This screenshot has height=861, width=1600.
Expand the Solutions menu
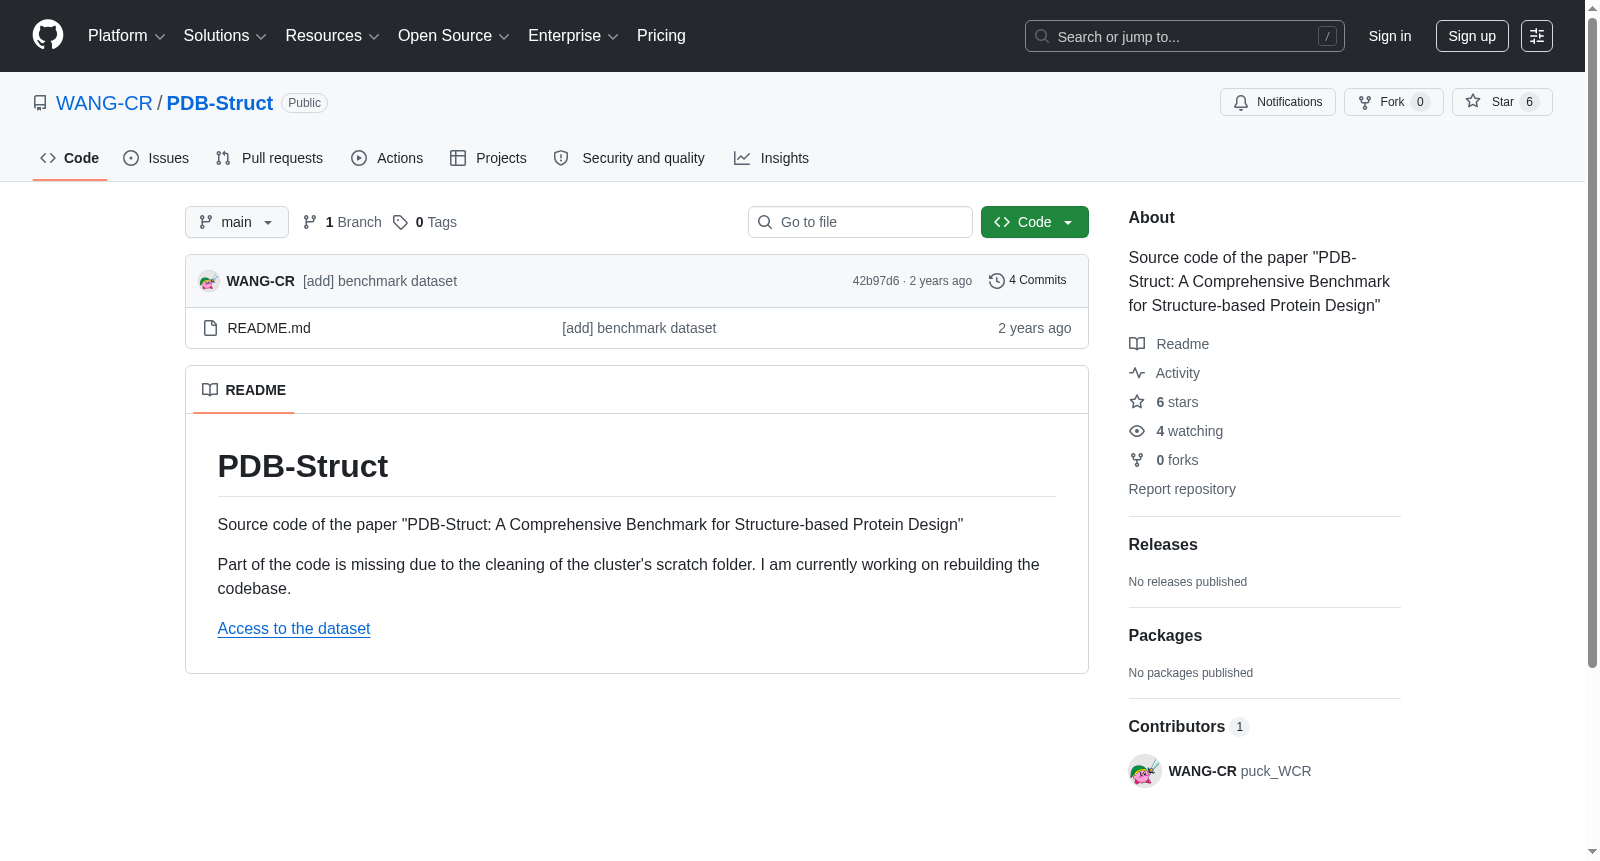[x=225, y=36]
